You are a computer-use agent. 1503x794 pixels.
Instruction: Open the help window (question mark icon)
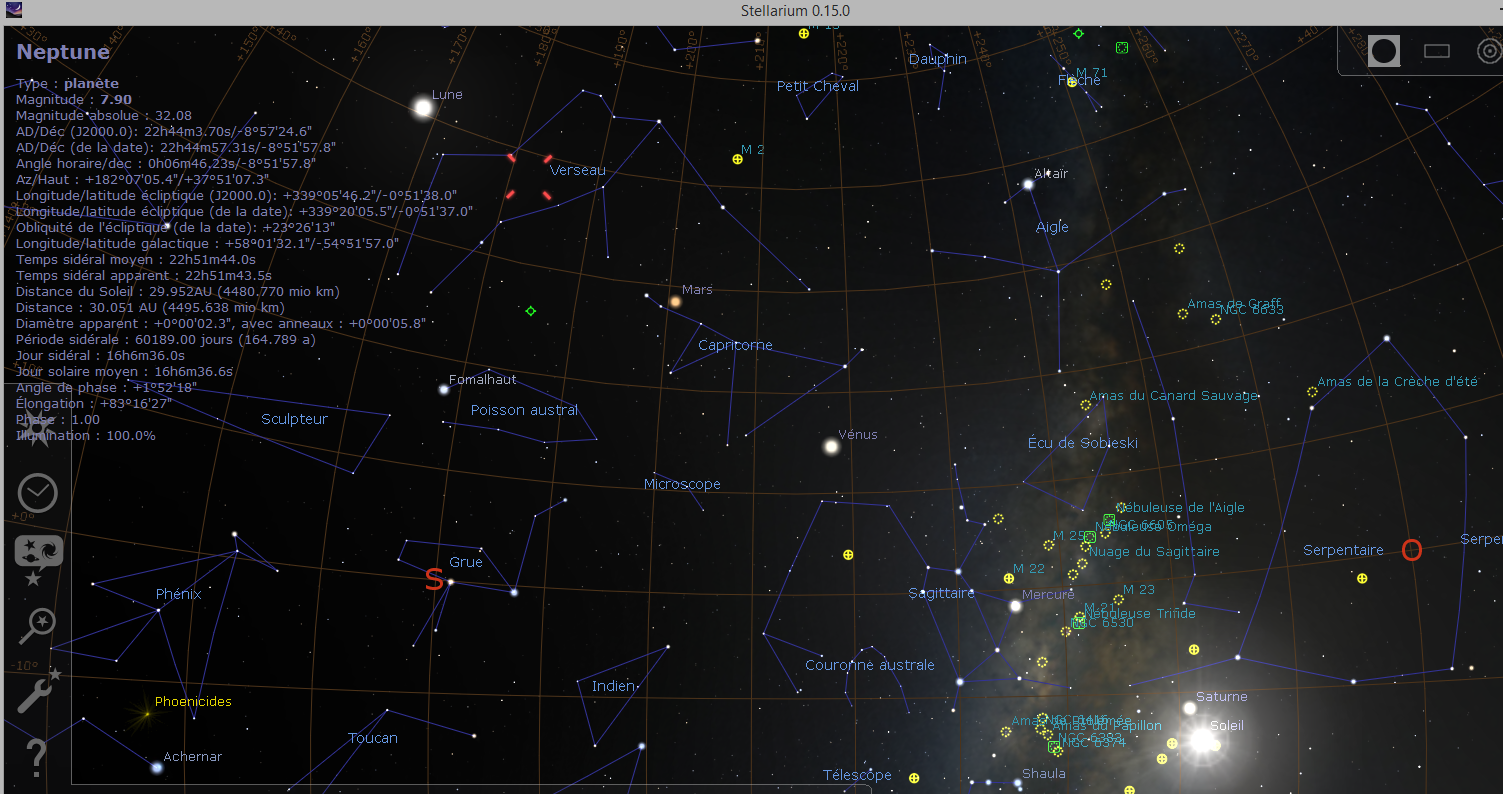(36, 757)
